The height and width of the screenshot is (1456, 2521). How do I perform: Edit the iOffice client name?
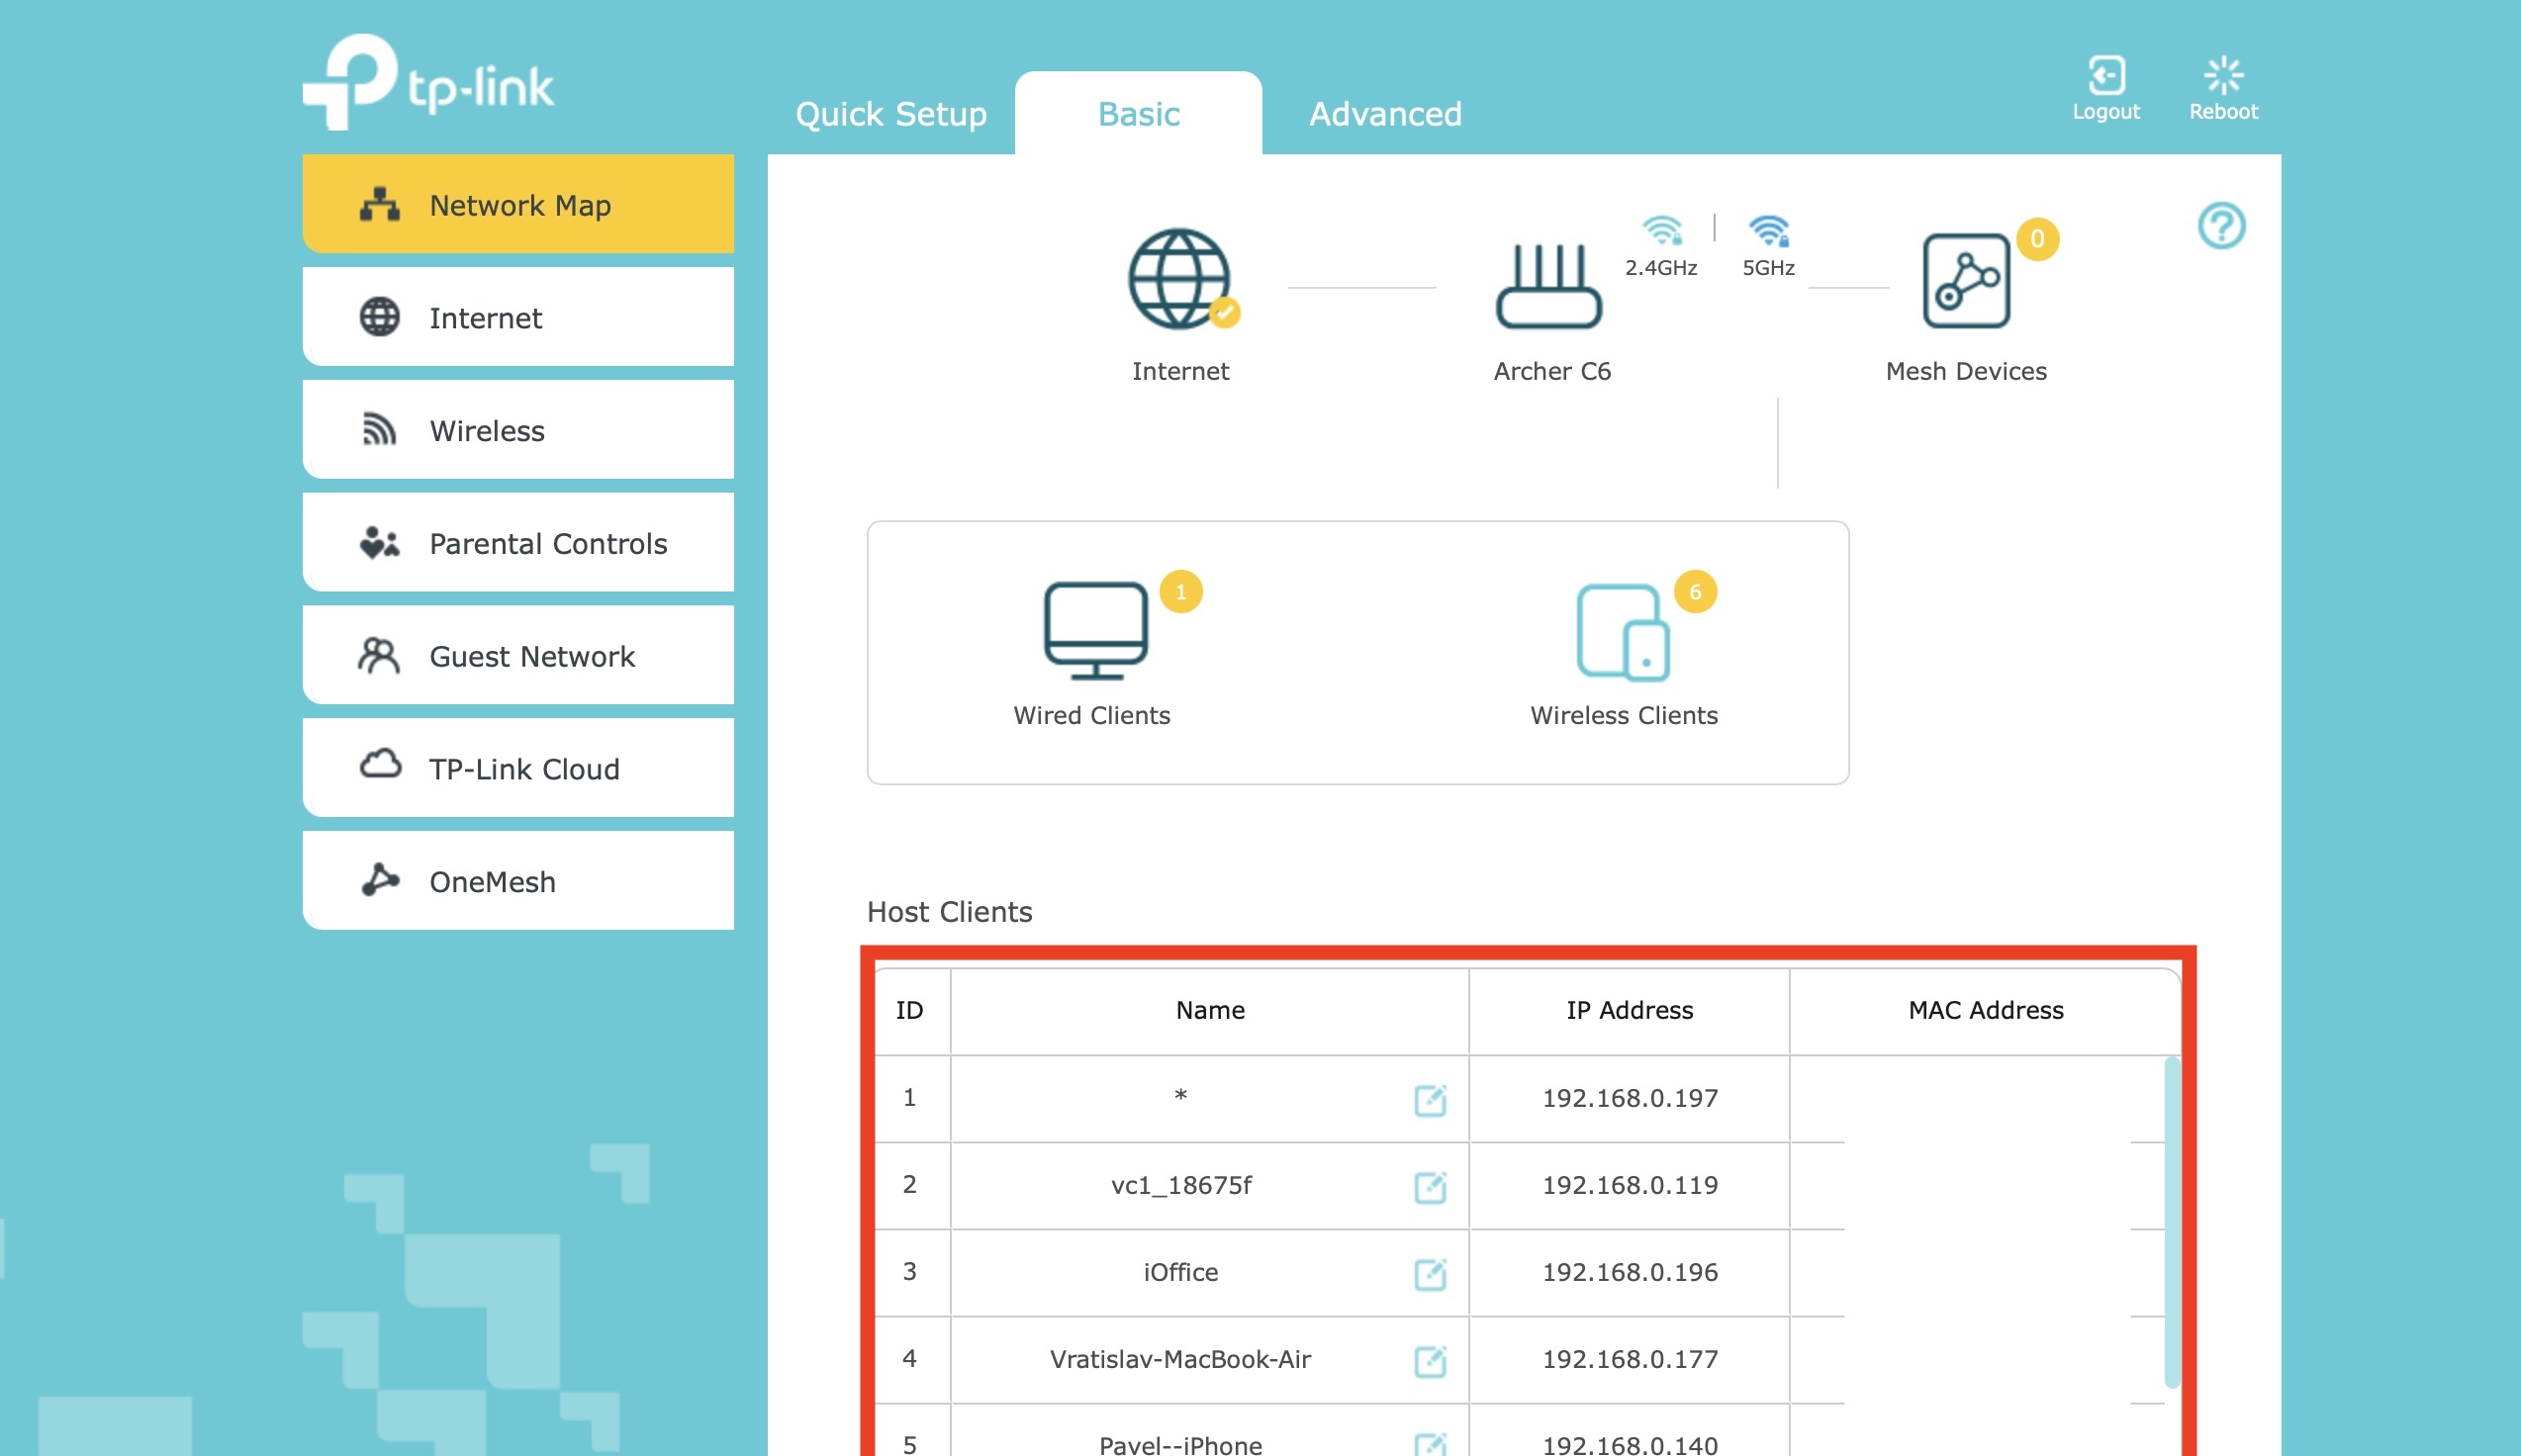(1429, 1274)
